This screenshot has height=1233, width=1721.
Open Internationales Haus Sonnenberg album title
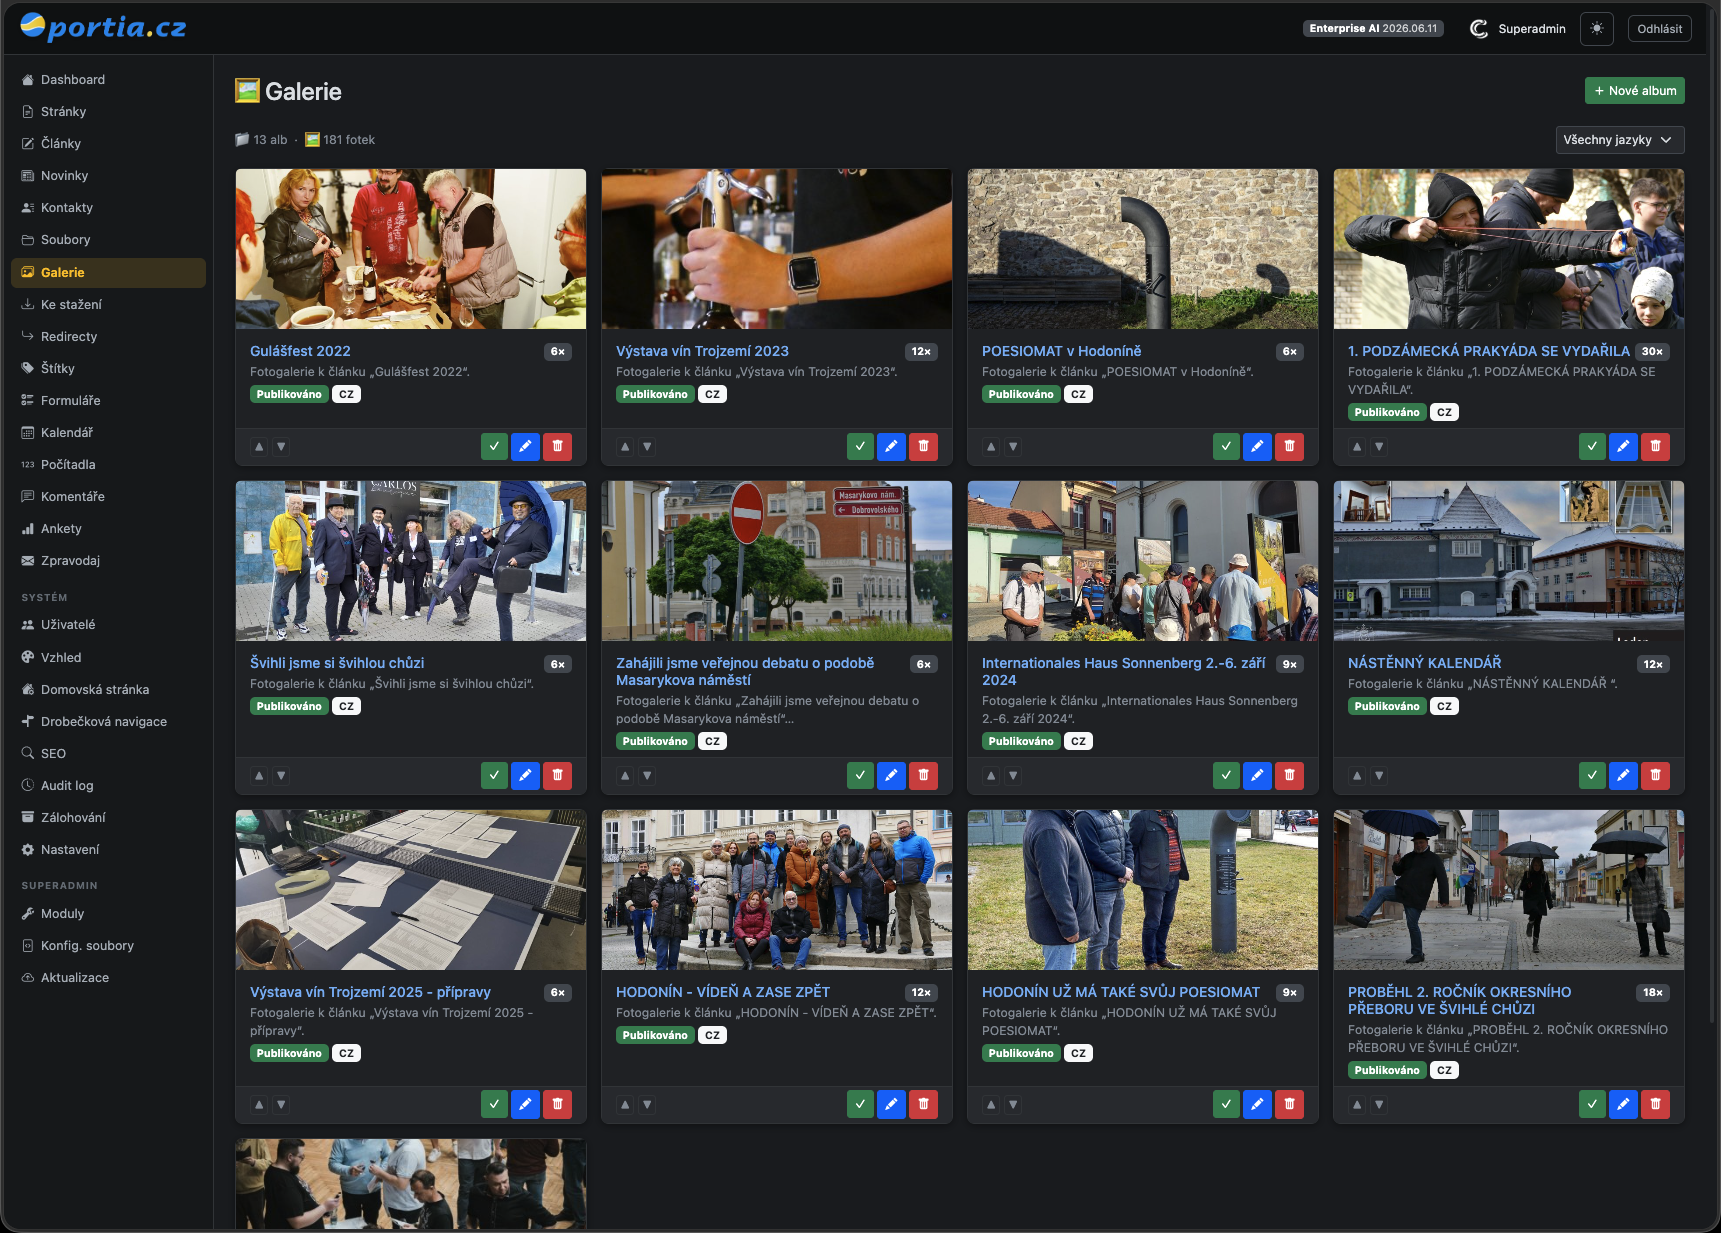point(1124,671)
